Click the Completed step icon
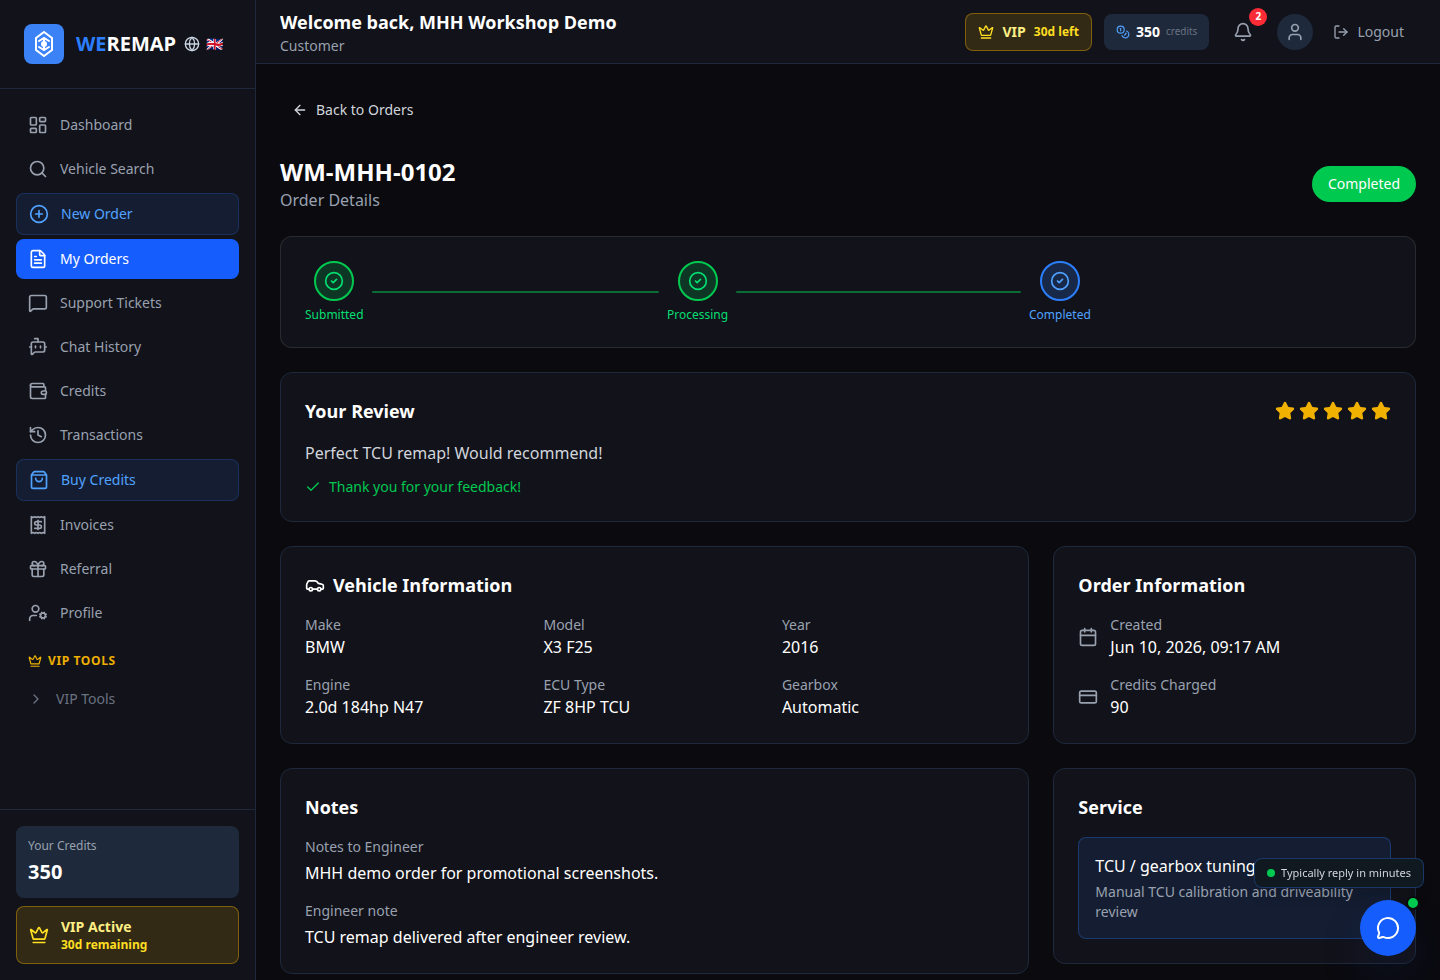Screen dimensions: 1440x980 coord(1060,281)
